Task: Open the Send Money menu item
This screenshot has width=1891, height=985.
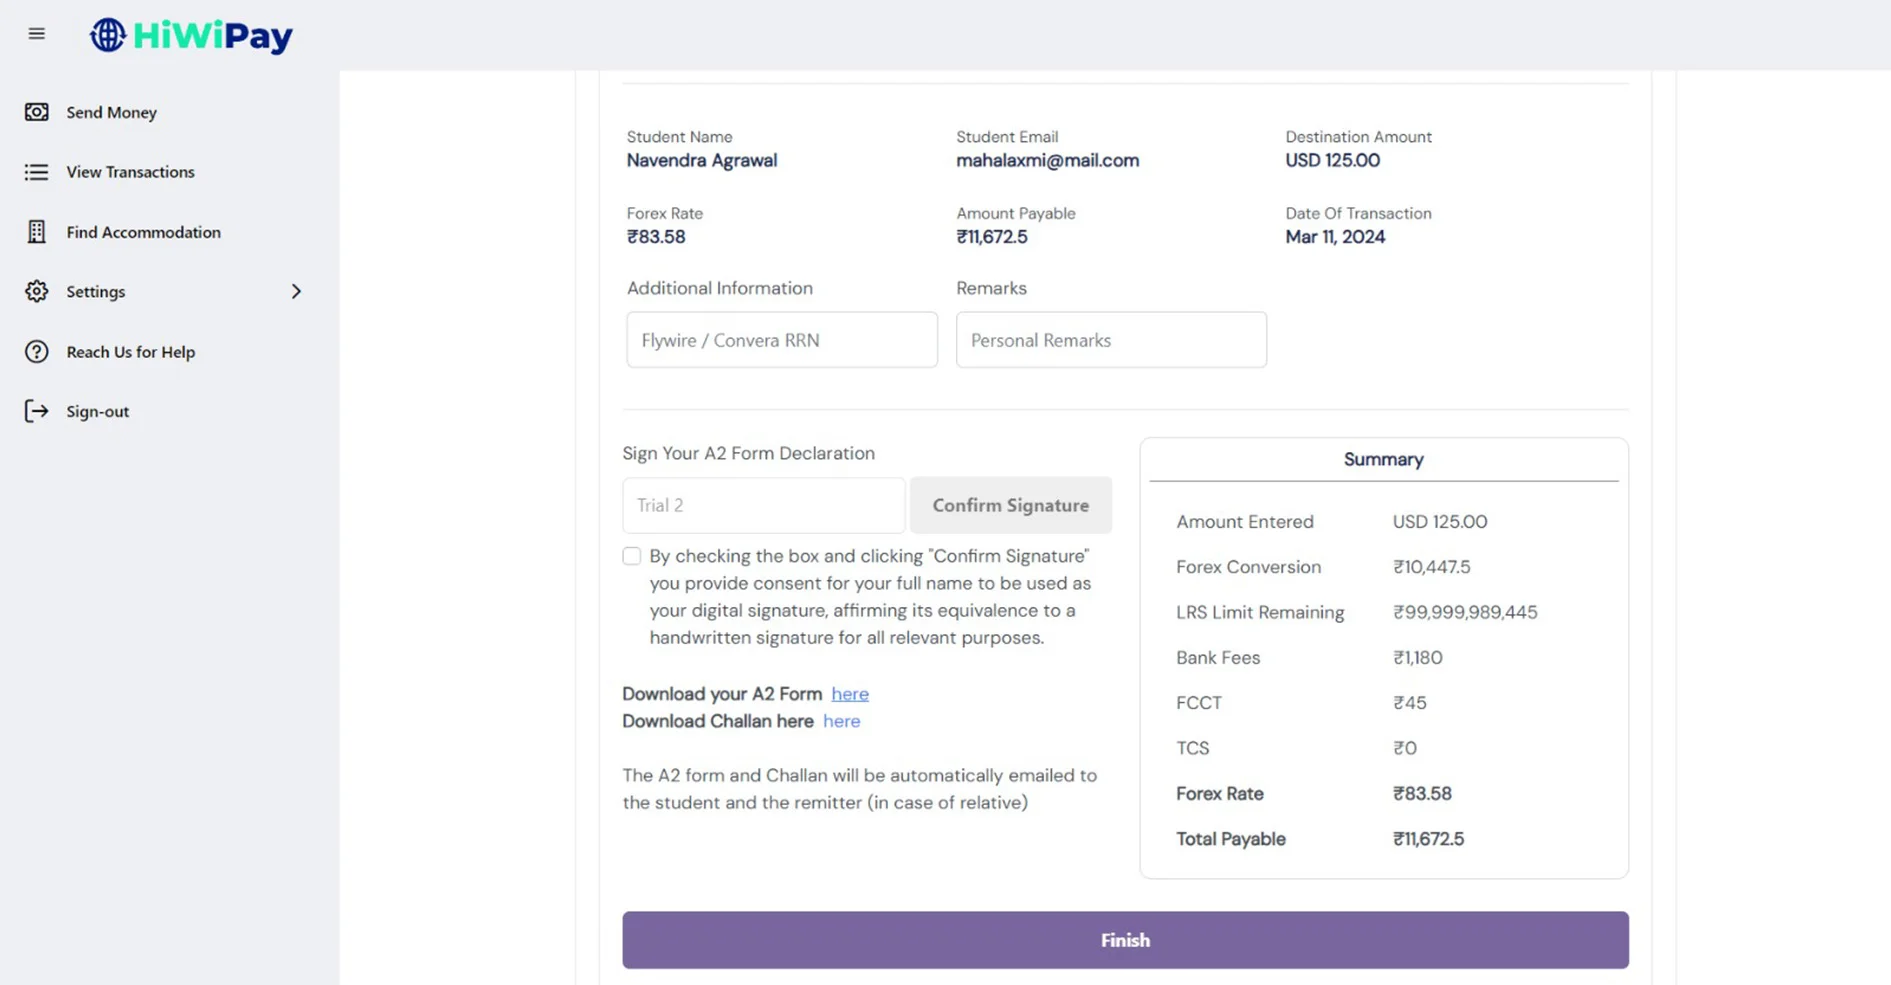Action: (112, 112)
